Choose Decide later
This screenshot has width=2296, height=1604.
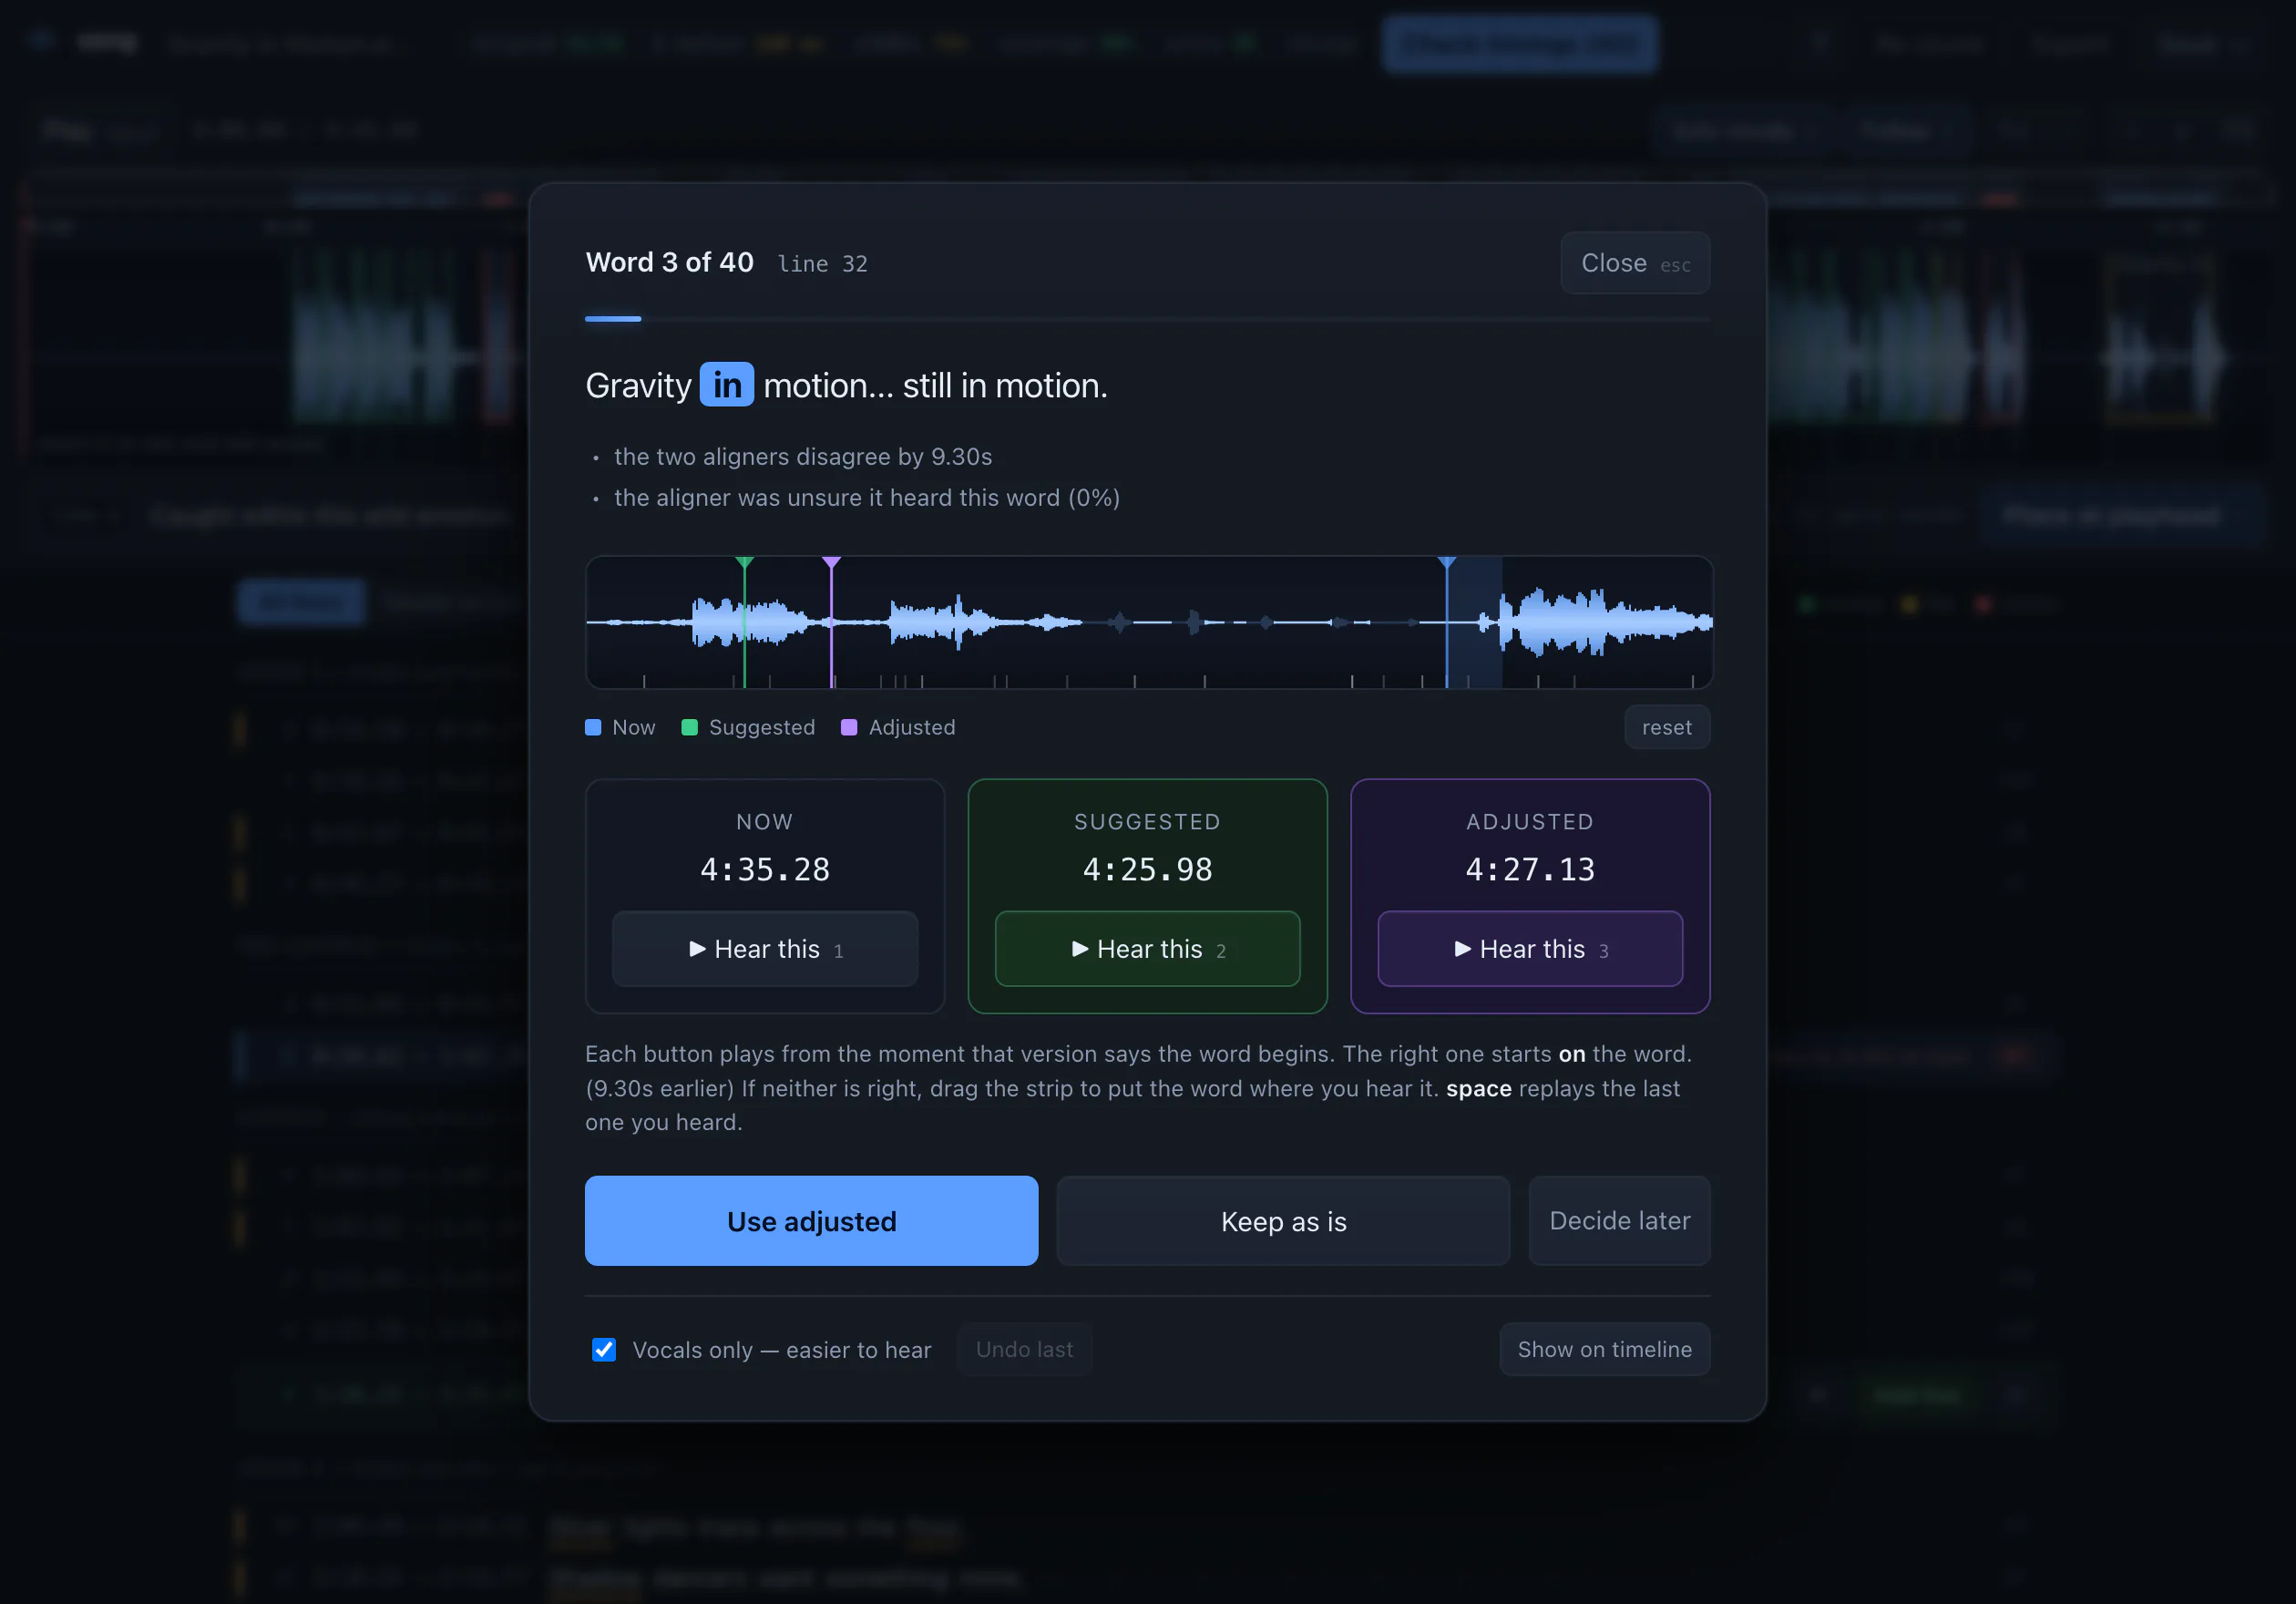click(x=1619, y=1221)
